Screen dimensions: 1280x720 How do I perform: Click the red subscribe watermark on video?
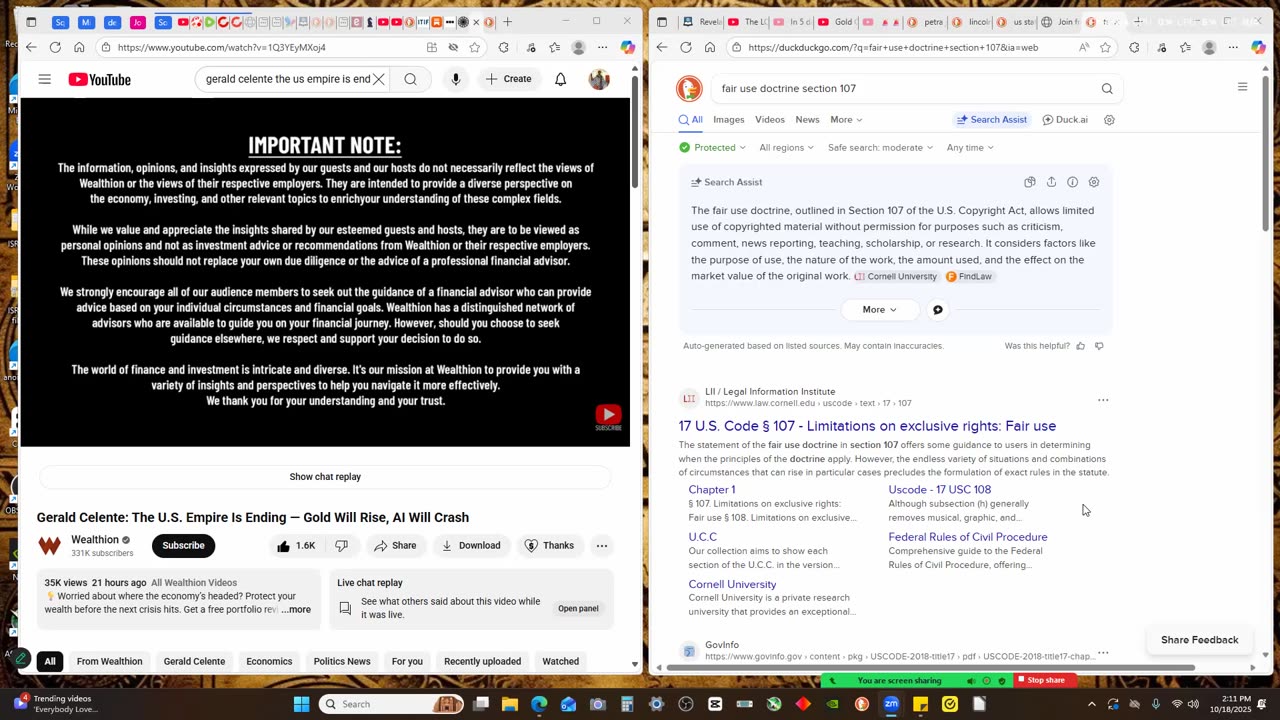point(608,417)
